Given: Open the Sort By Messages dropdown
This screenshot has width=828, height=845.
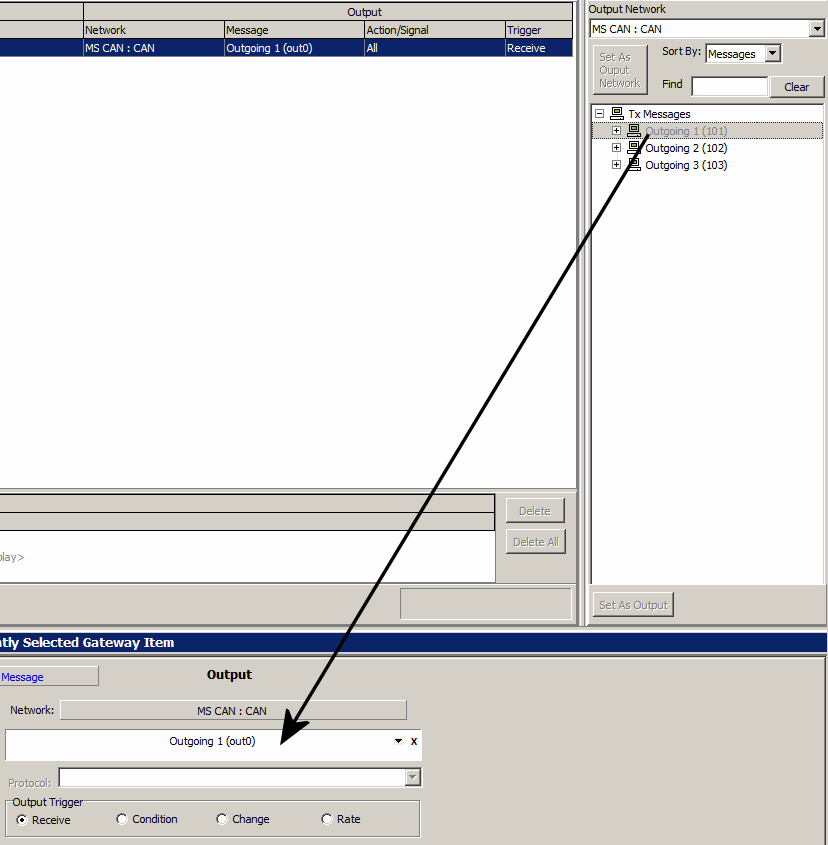Looking at the screenshot, I should click(x=772, y=54).
